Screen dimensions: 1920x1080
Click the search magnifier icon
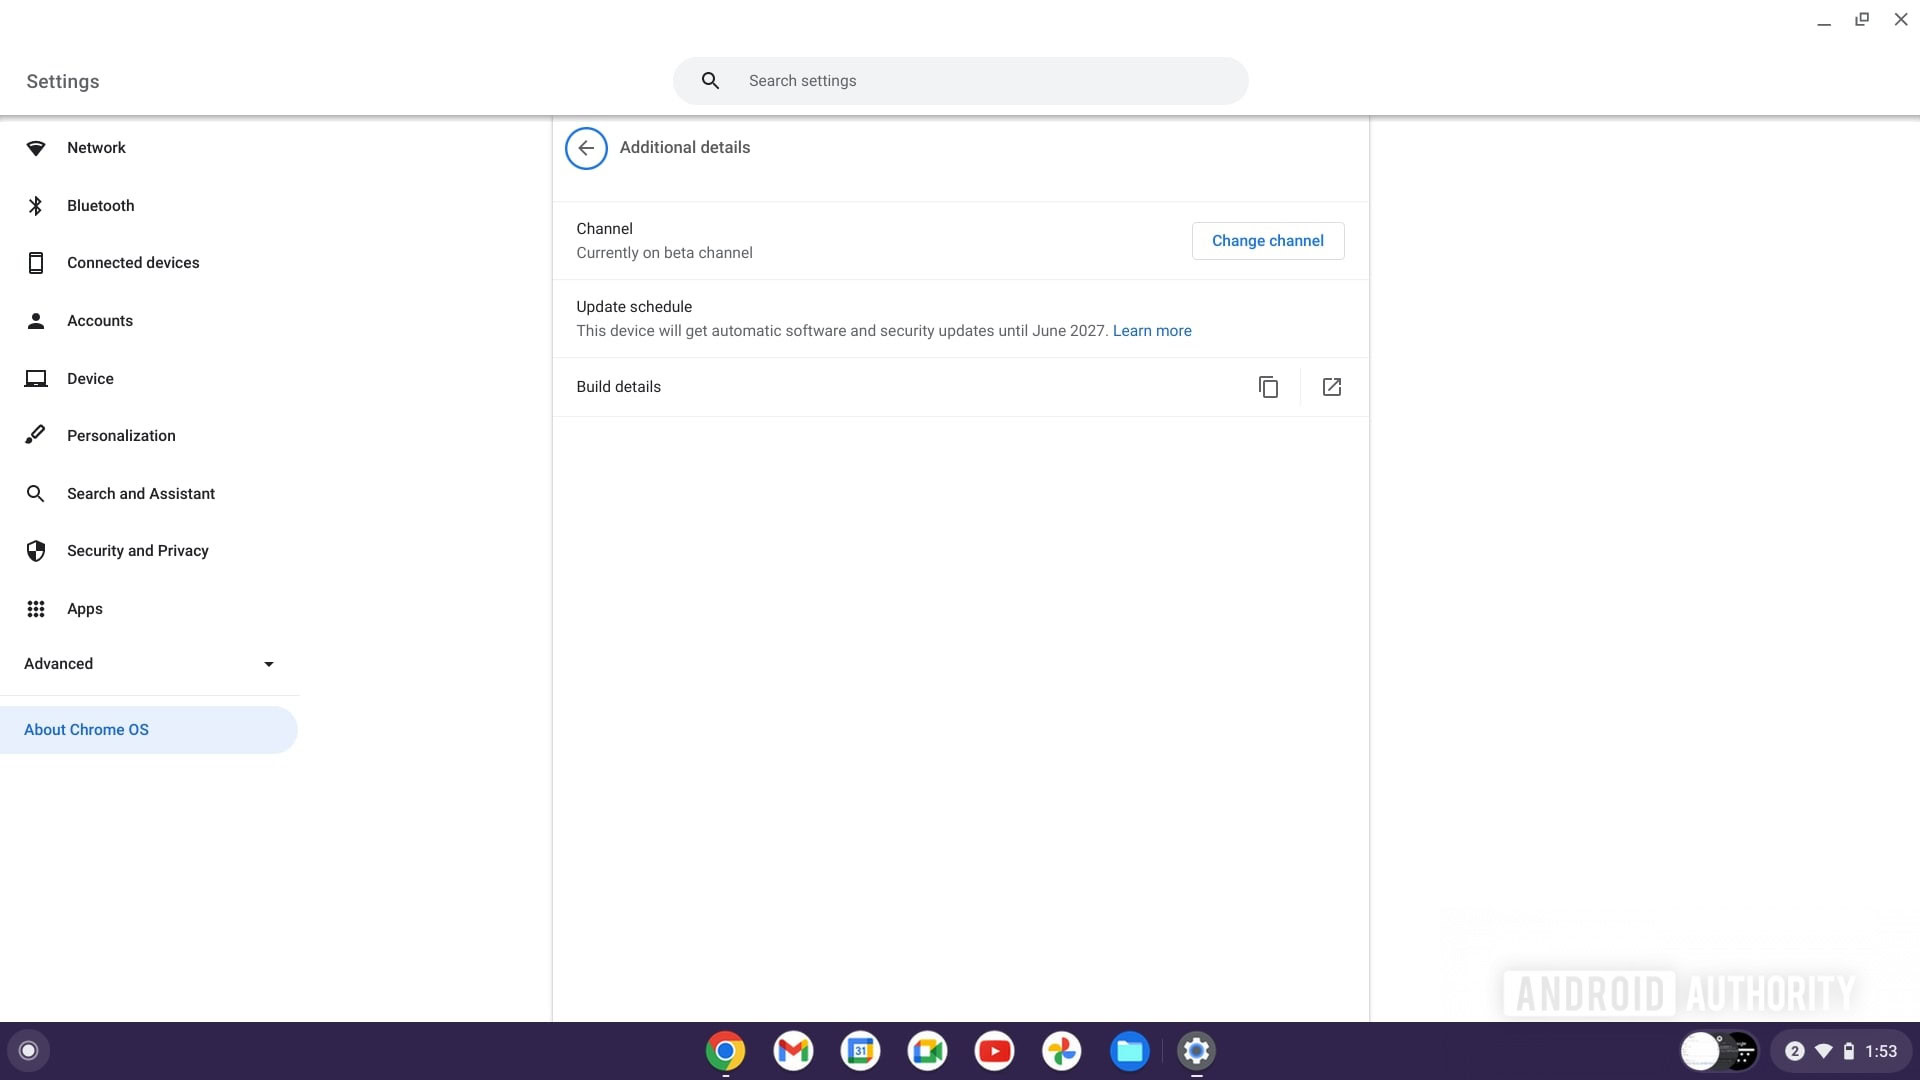[710, 81]
